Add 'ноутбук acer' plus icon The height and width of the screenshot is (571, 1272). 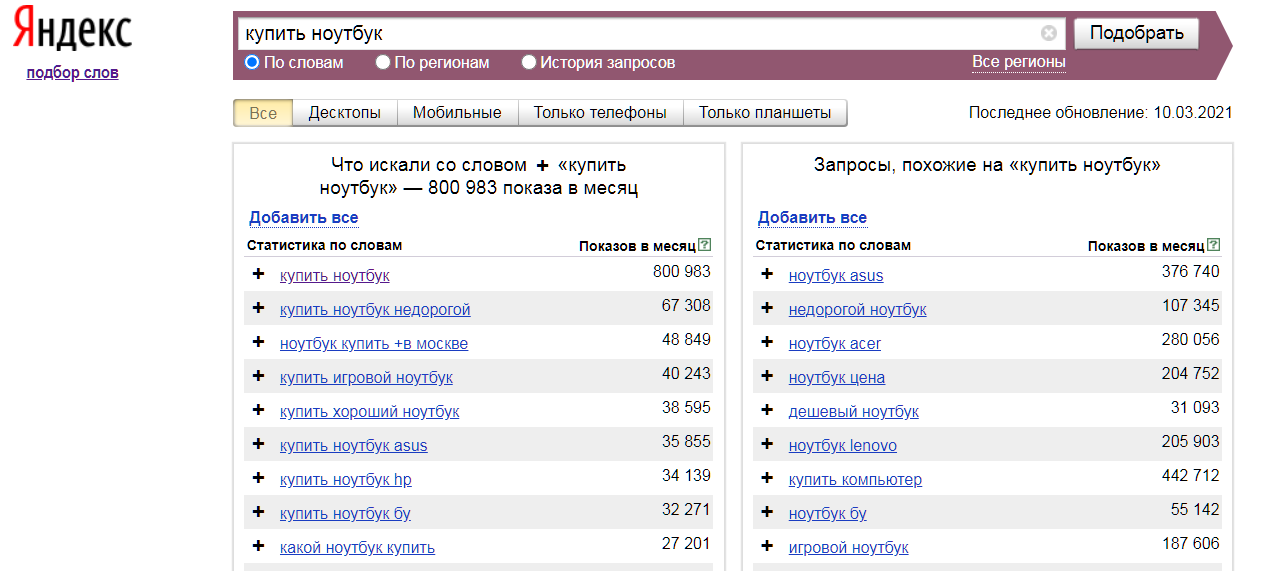767,342
